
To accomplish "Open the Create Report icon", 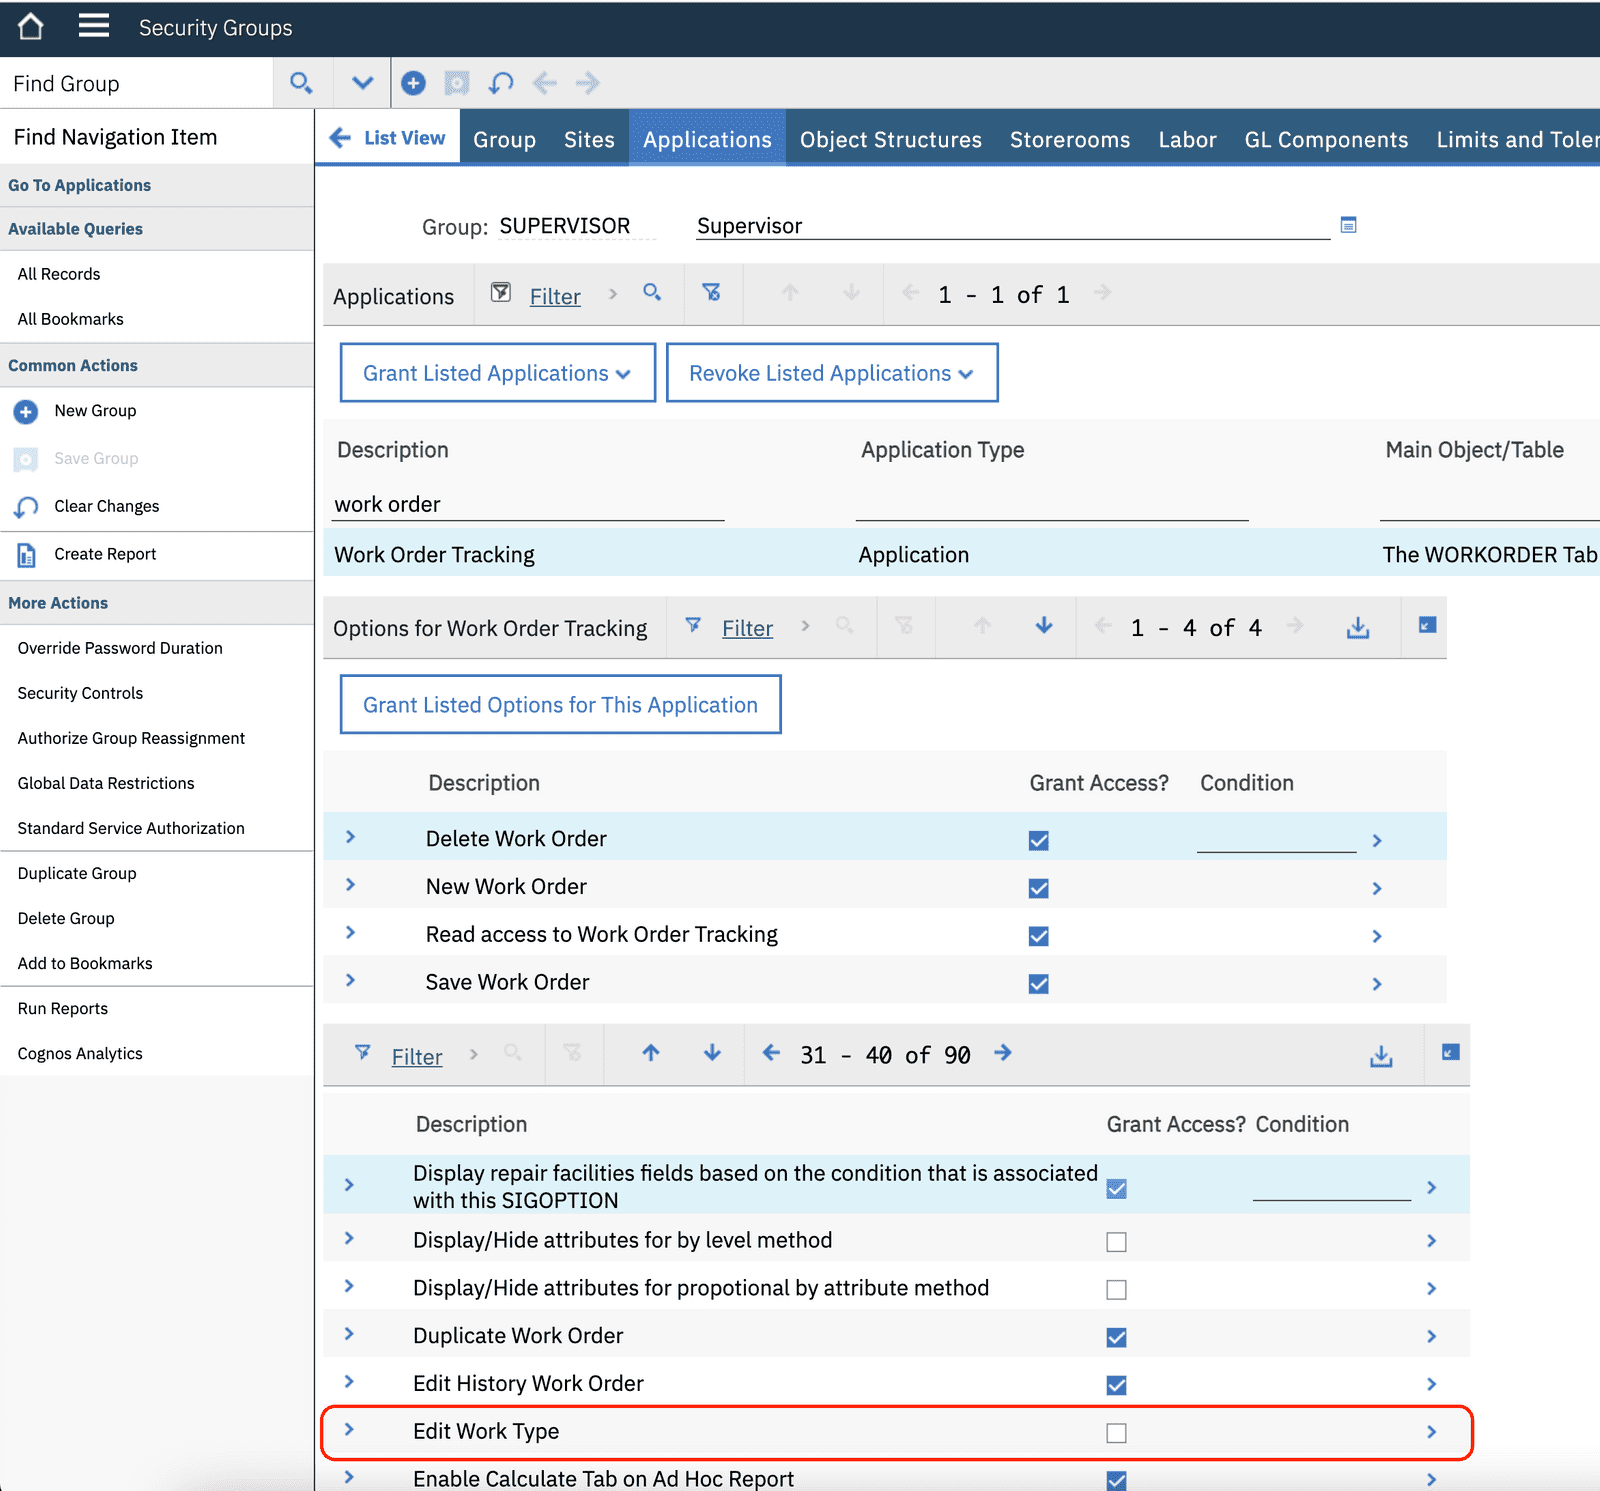I will pos(25,555).
